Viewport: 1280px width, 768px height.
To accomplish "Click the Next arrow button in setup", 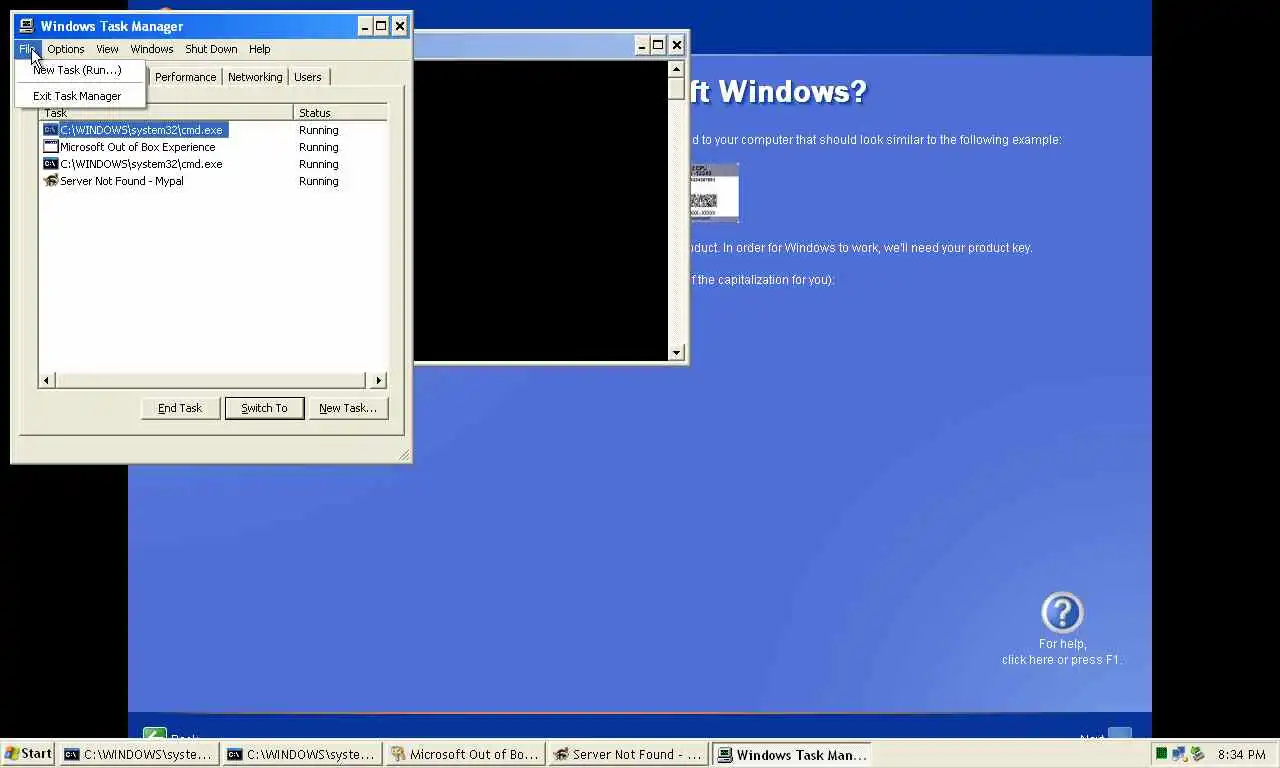I will tap(1120, 734).
